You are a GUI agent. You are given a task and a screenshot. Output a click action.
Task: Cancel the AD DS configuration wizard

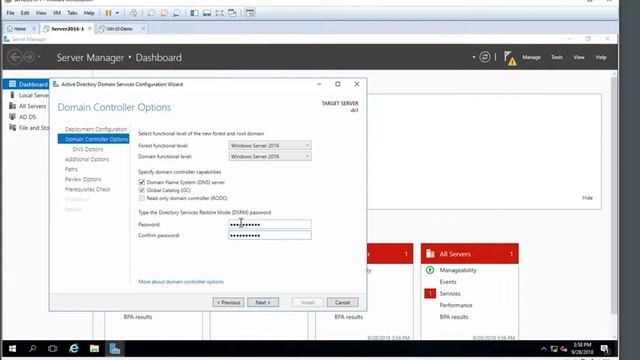pos(342,302)
